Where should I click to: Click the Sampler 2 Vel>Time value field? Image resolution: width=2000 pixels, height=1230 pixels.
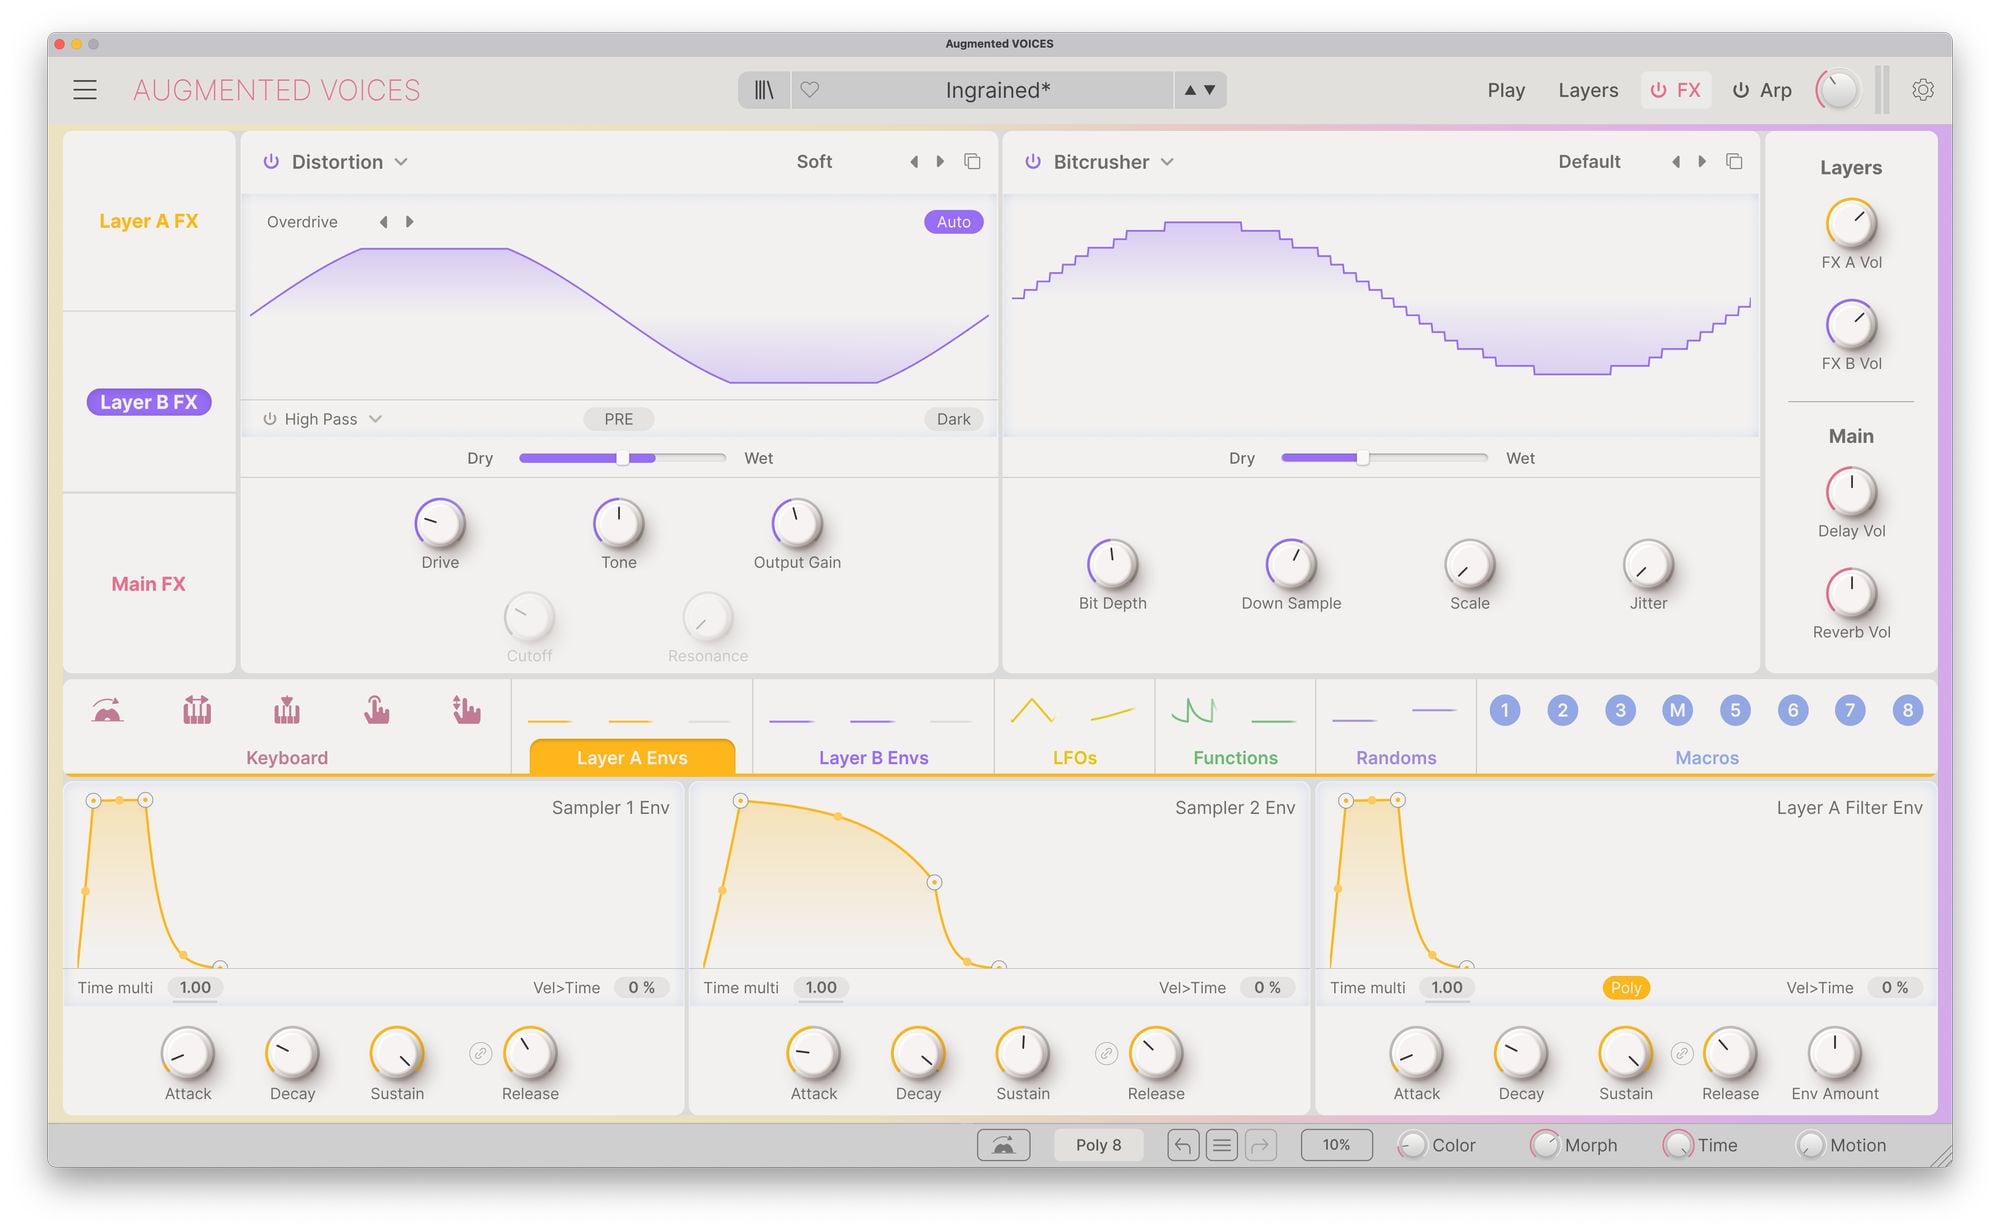pyautogui.click(x=1267, y=988)
